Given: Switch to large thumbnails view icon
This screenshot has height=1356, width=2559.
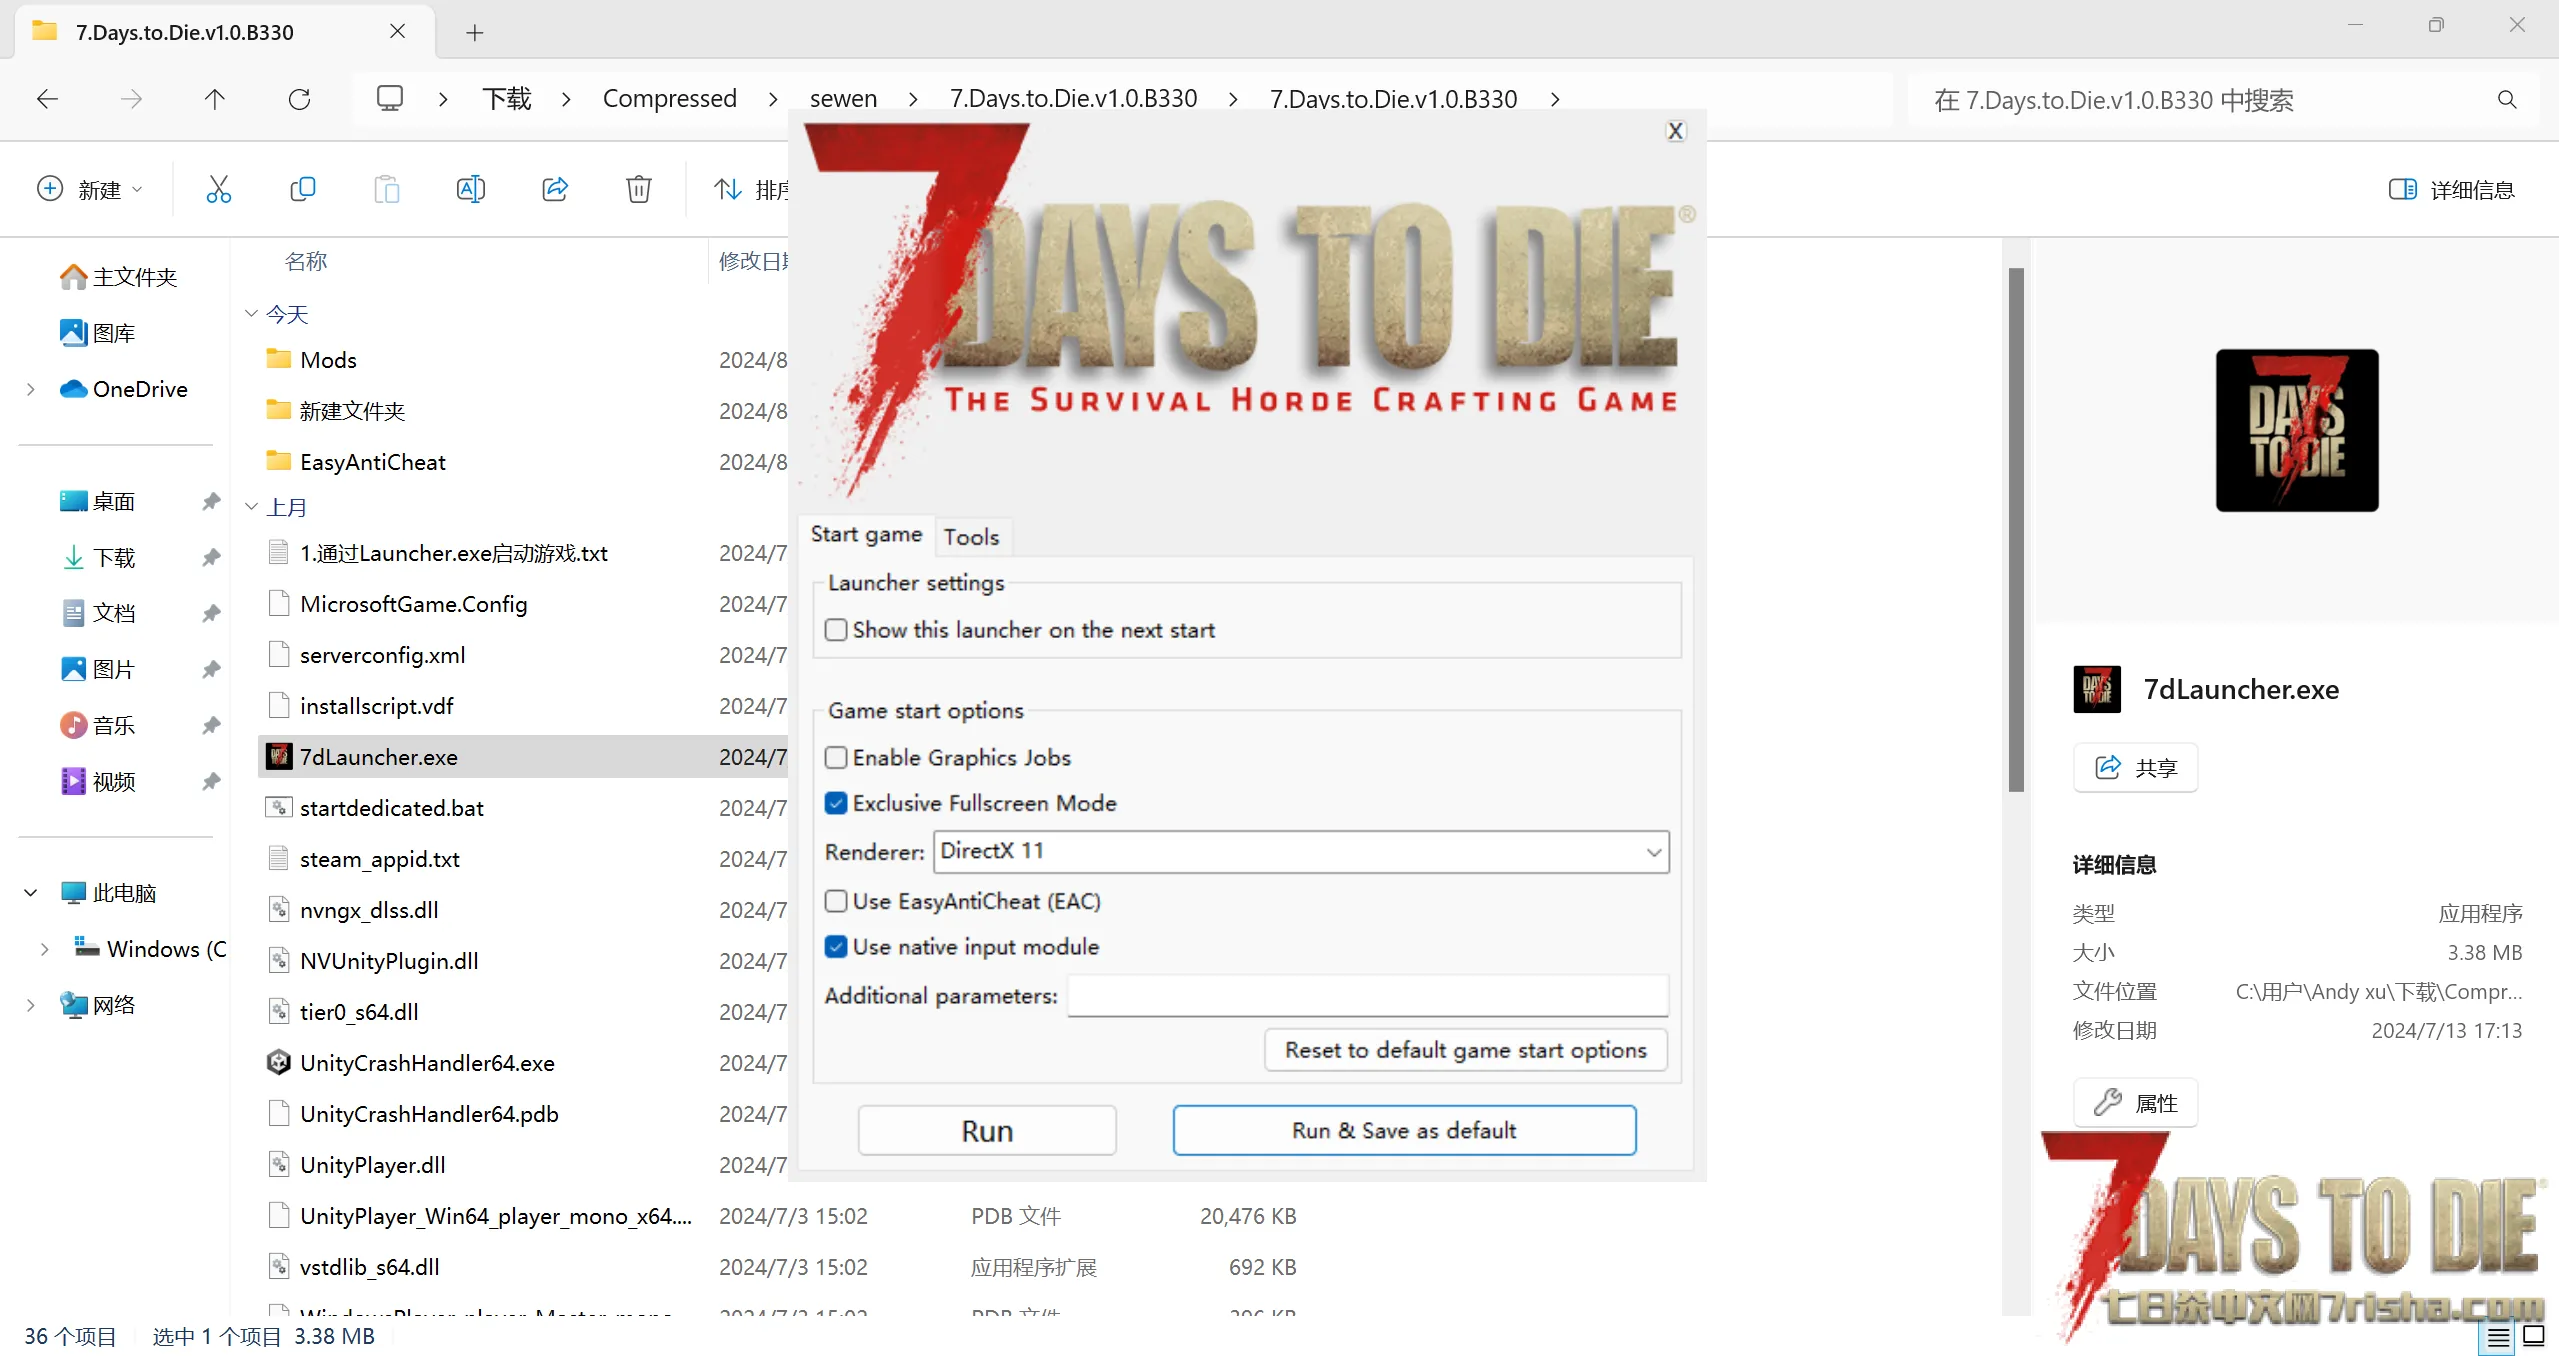Looking at the screenshot, I should point(2533,1336).
